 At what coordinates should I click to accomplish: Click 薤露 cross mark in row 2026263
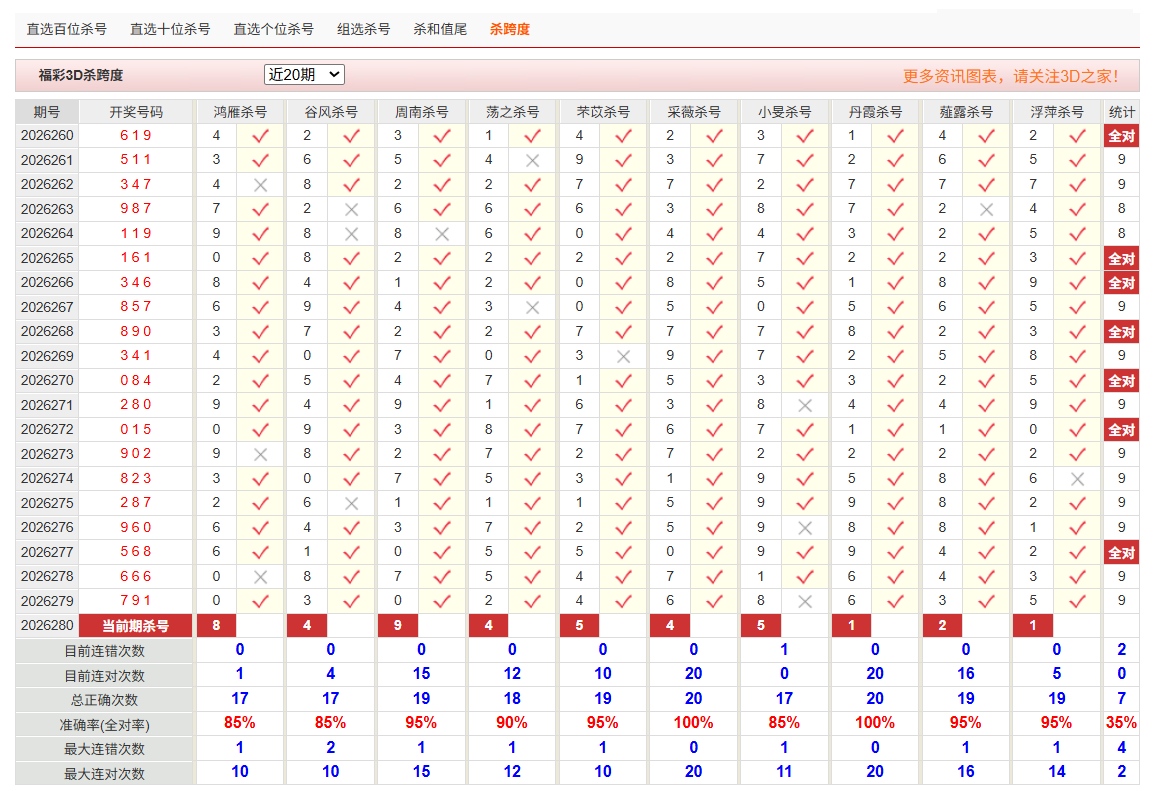(987, 210)
